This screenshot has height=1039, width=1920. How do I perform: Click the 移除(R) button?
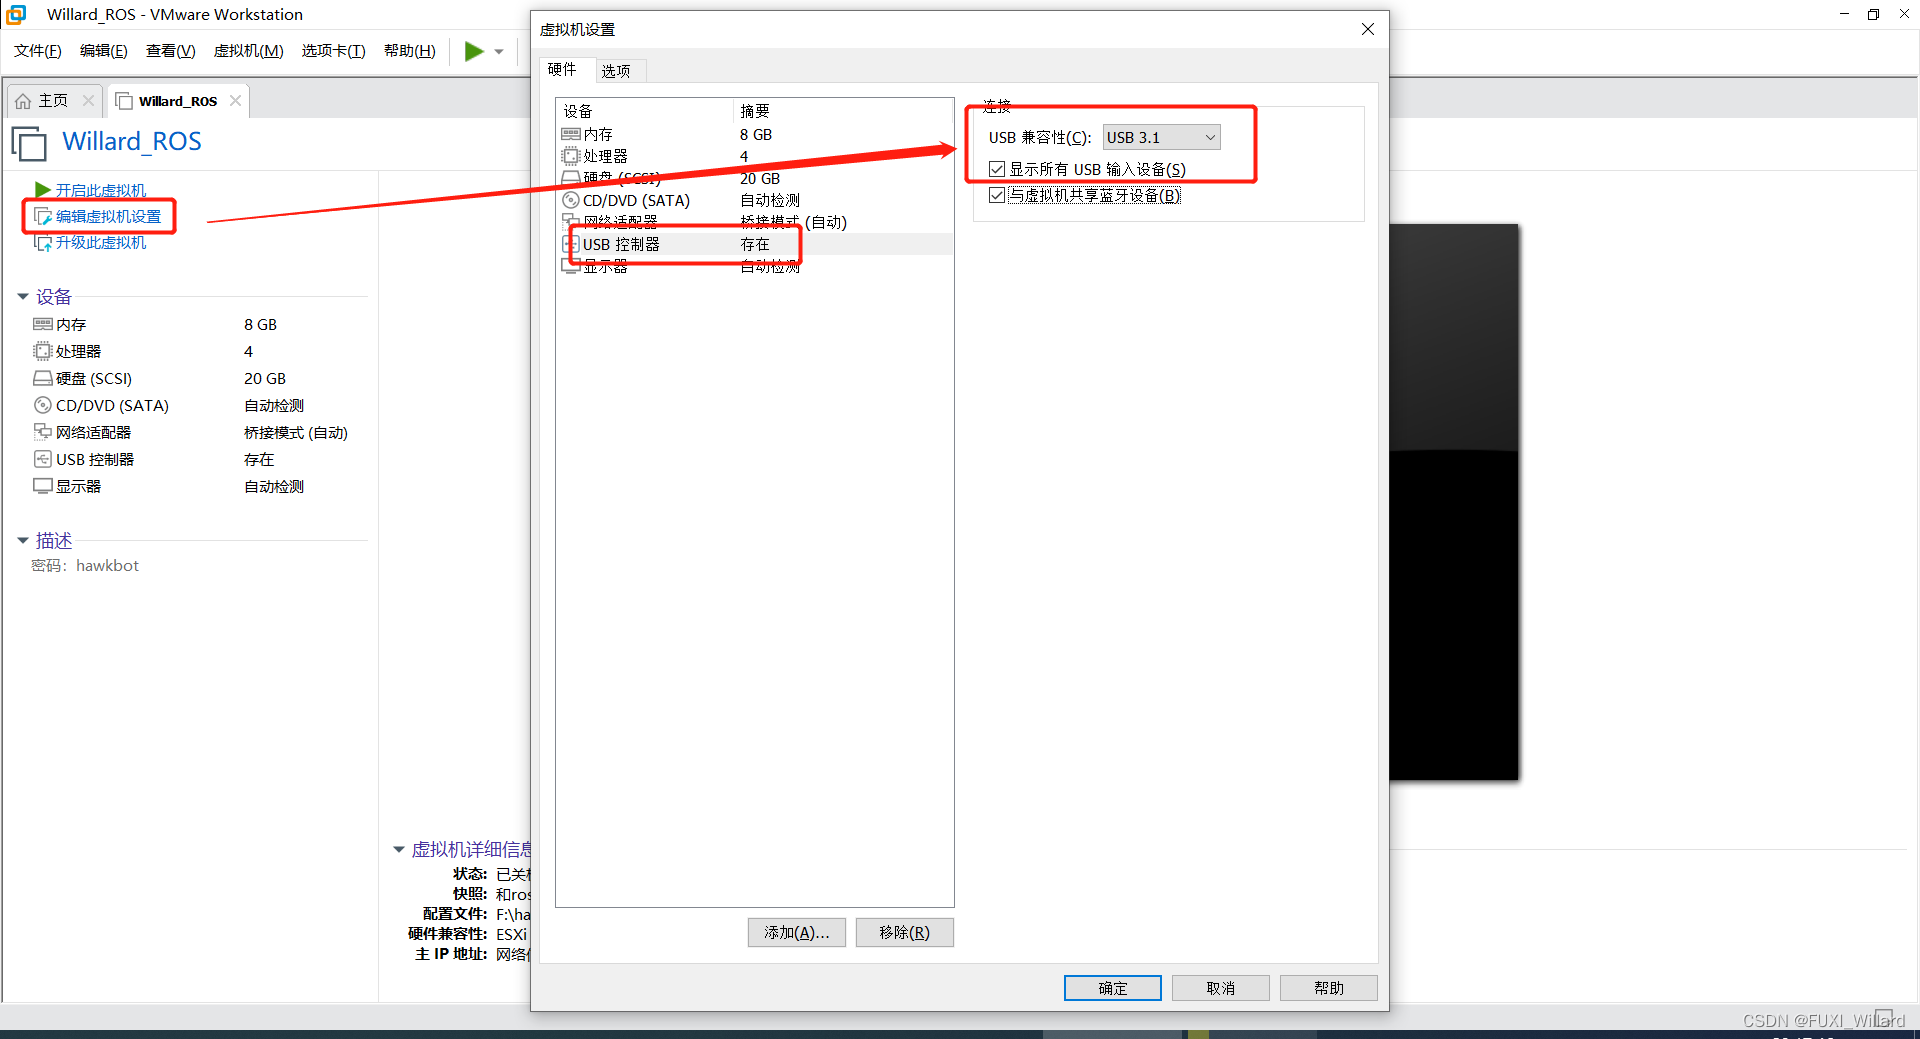[905, 932]
